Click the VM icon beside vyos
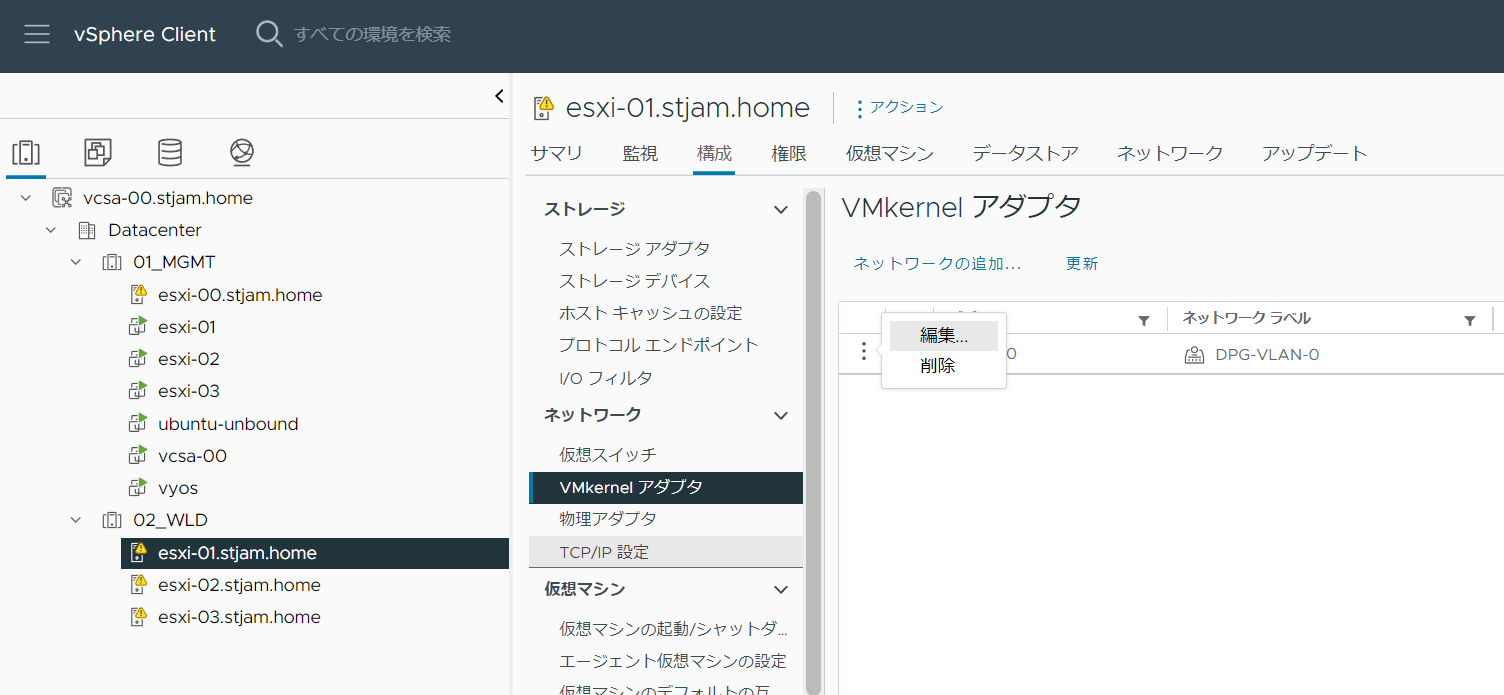The image size is (1504, 695). (138, 488)
